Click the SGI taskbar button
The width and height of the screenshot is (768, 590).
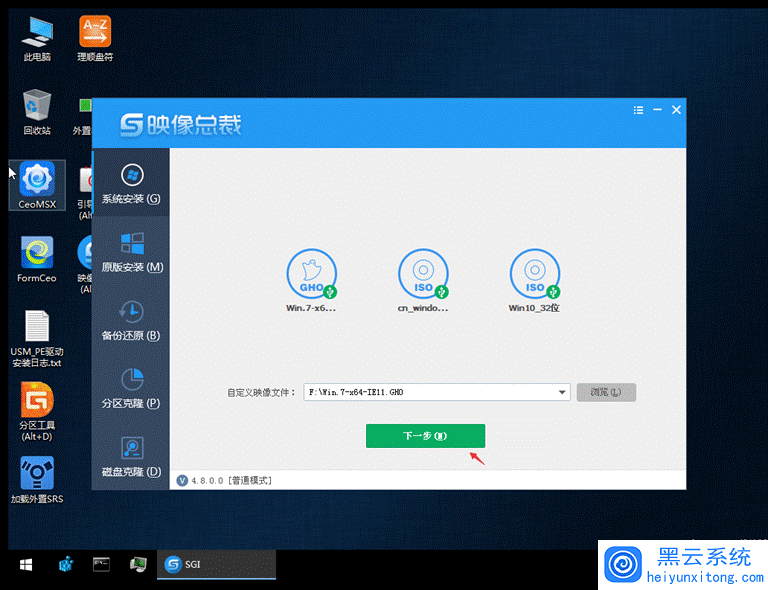(215, 565)
